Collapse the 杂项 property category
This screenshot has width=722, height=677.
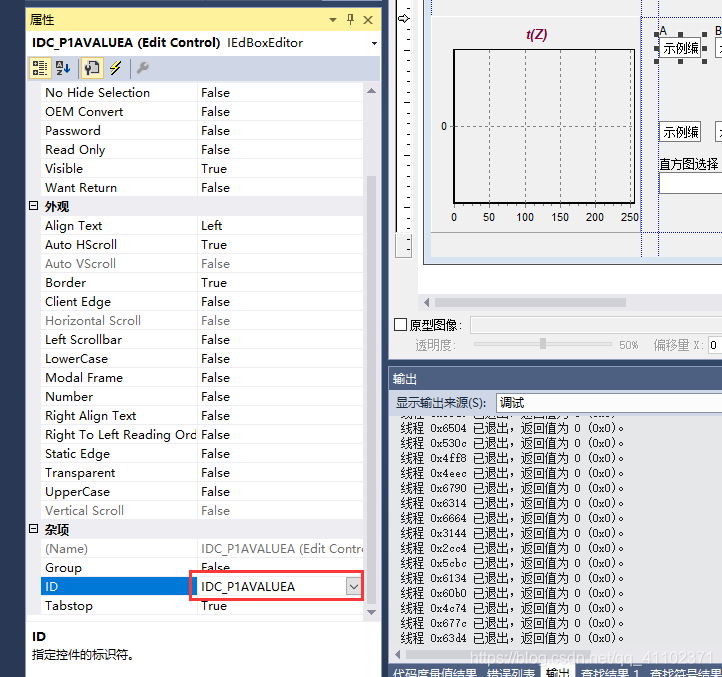tap(34, 529)
